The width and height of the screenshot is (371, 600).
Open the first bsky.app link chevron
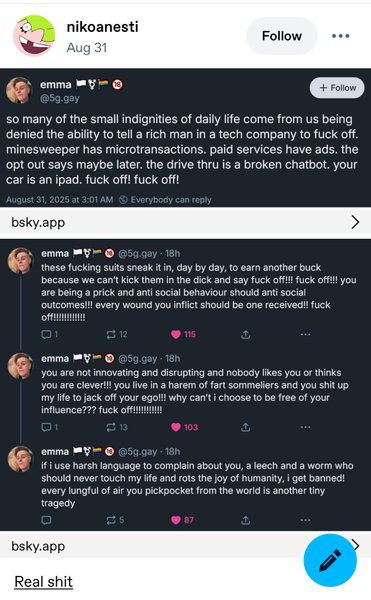[355, 222]
